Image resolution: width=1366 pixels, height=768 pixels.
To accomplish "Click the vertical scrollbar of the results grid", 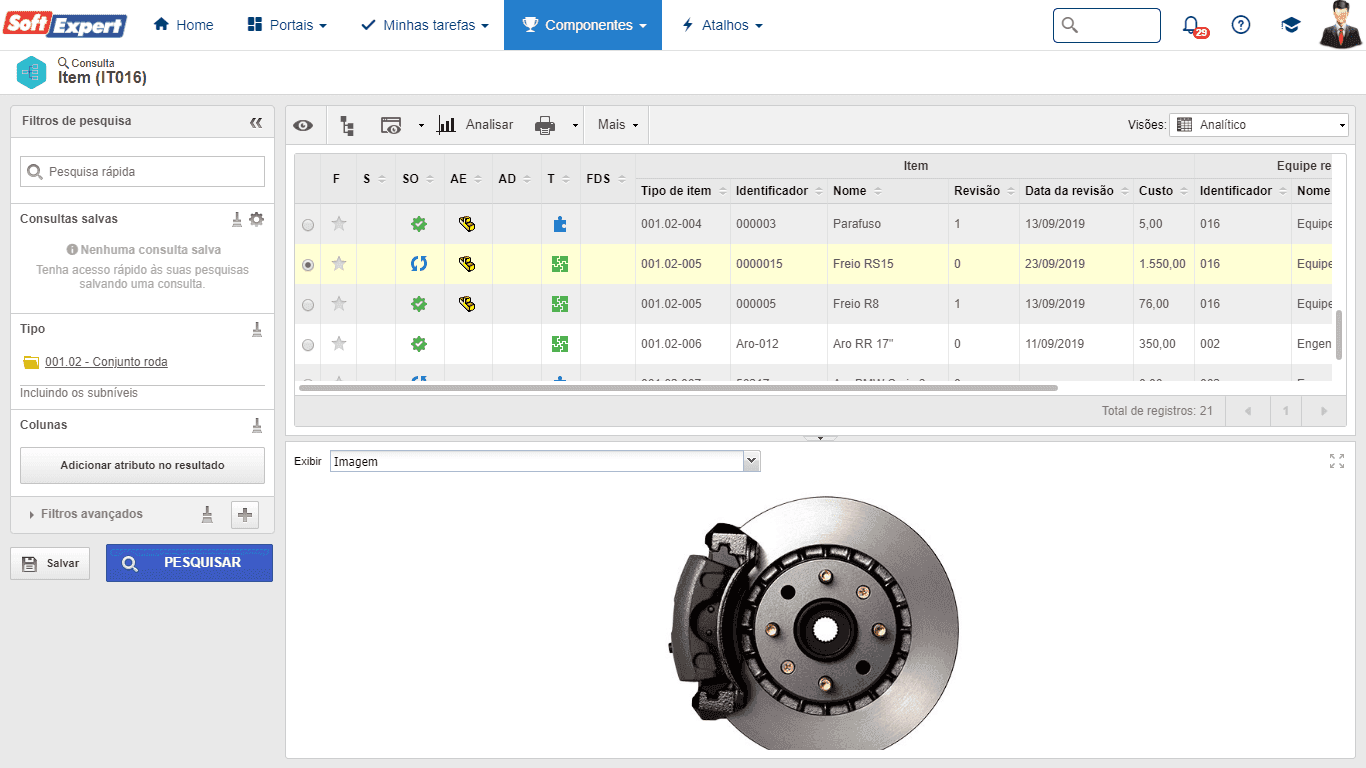I will [x=1339, y=335].
